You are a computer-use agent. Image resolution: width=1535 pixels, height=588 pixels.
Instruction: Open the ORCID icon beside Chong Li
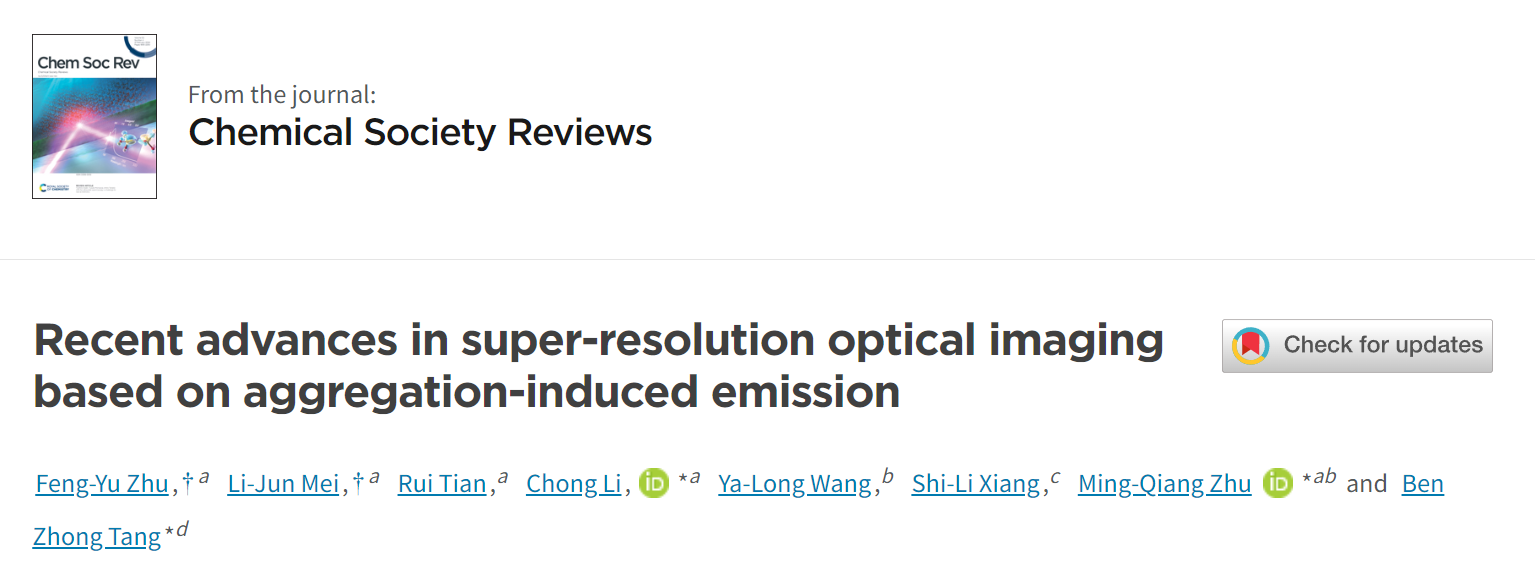click(x=654, y=483)
